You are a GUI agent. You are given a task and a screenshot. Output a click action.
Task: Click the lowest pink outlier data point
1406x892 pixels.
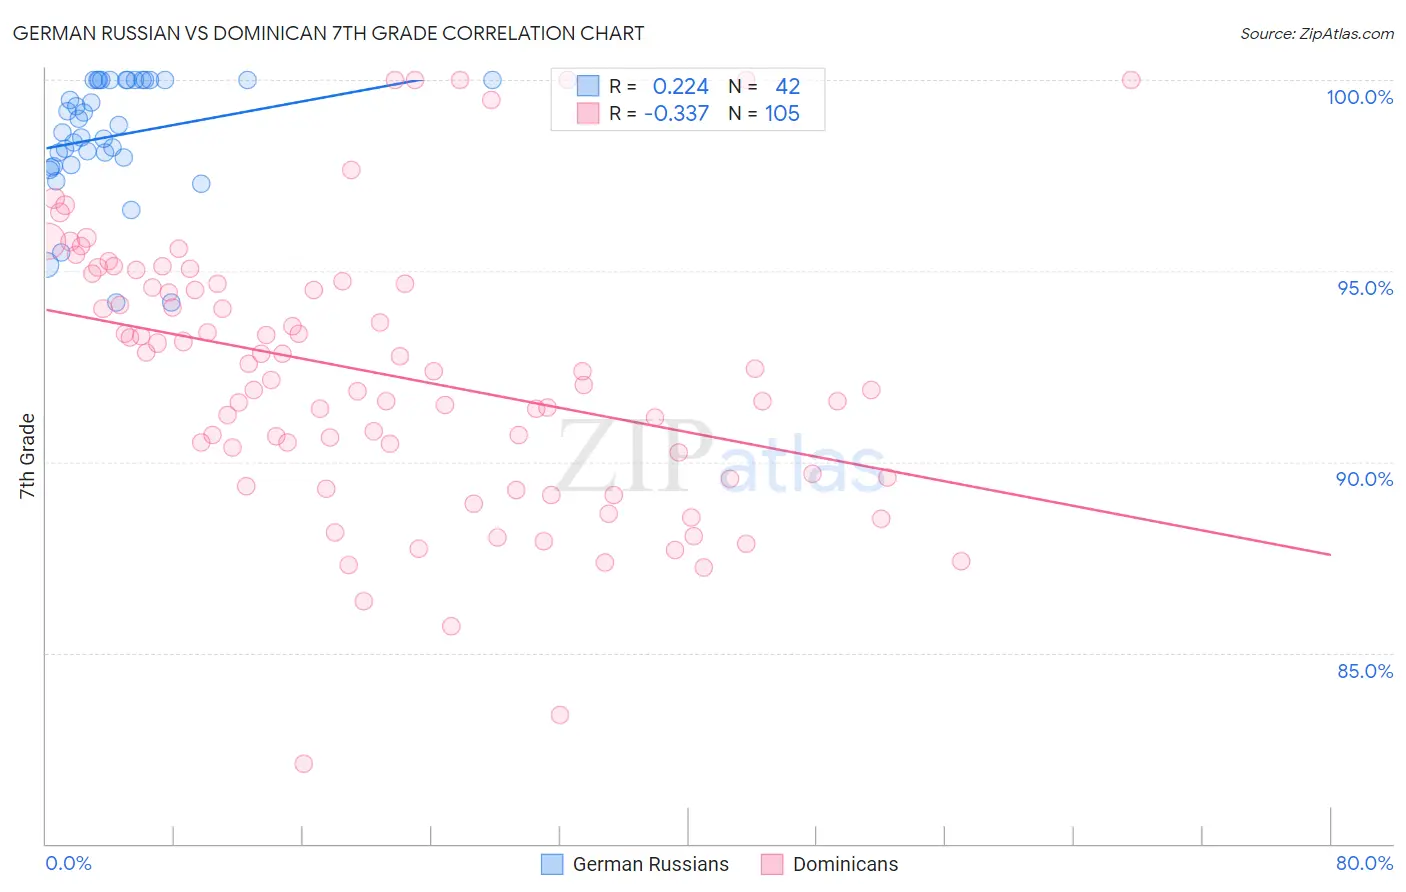(x=303, y=763)
